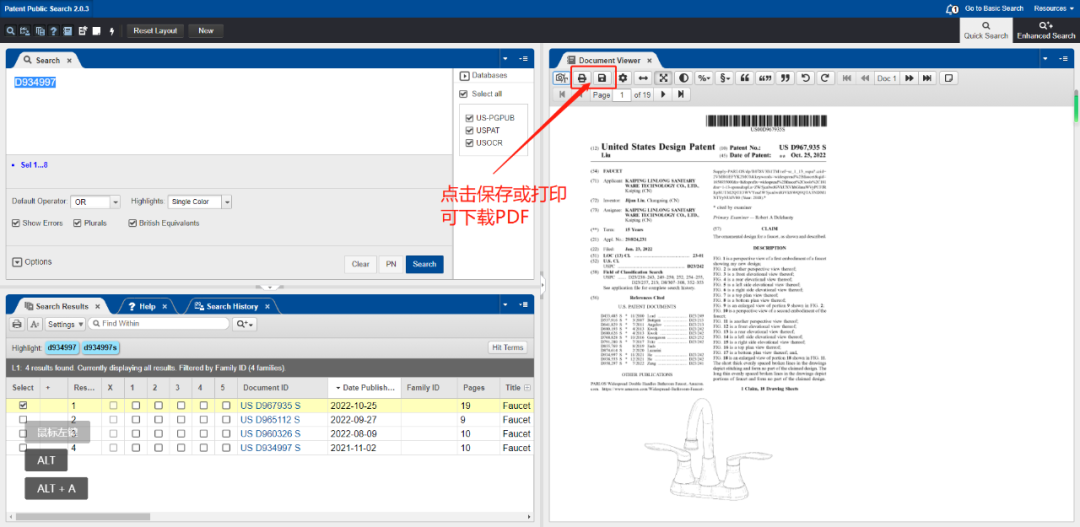Open Document Viewer settings gear
The width and height of the screenshot is (1080, 527).
tap(623, 78)
